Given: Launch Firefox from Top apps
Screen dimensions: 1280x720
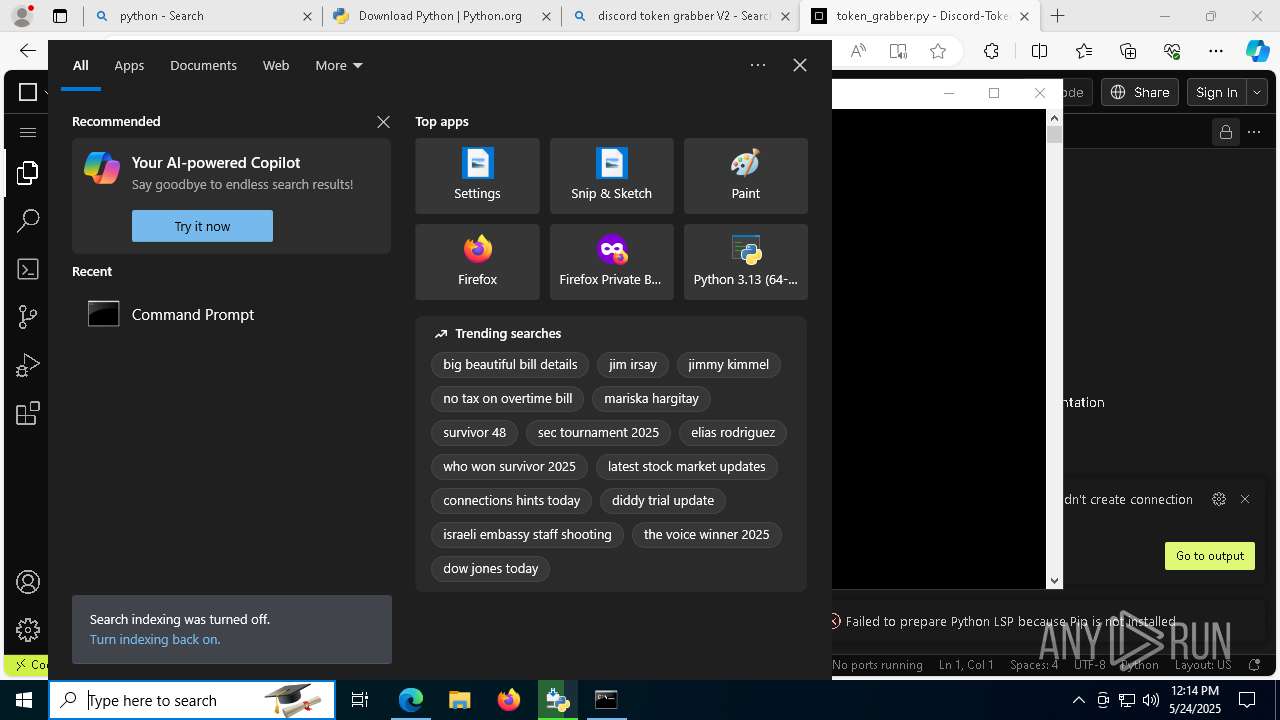Looking at the screenshot, I should [x=477, y=262].
